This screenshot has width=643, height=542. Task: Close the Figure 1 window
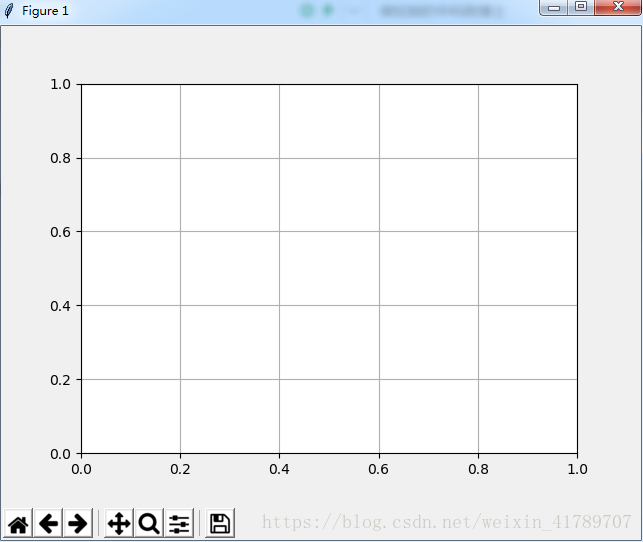click(x=618, y=7)
